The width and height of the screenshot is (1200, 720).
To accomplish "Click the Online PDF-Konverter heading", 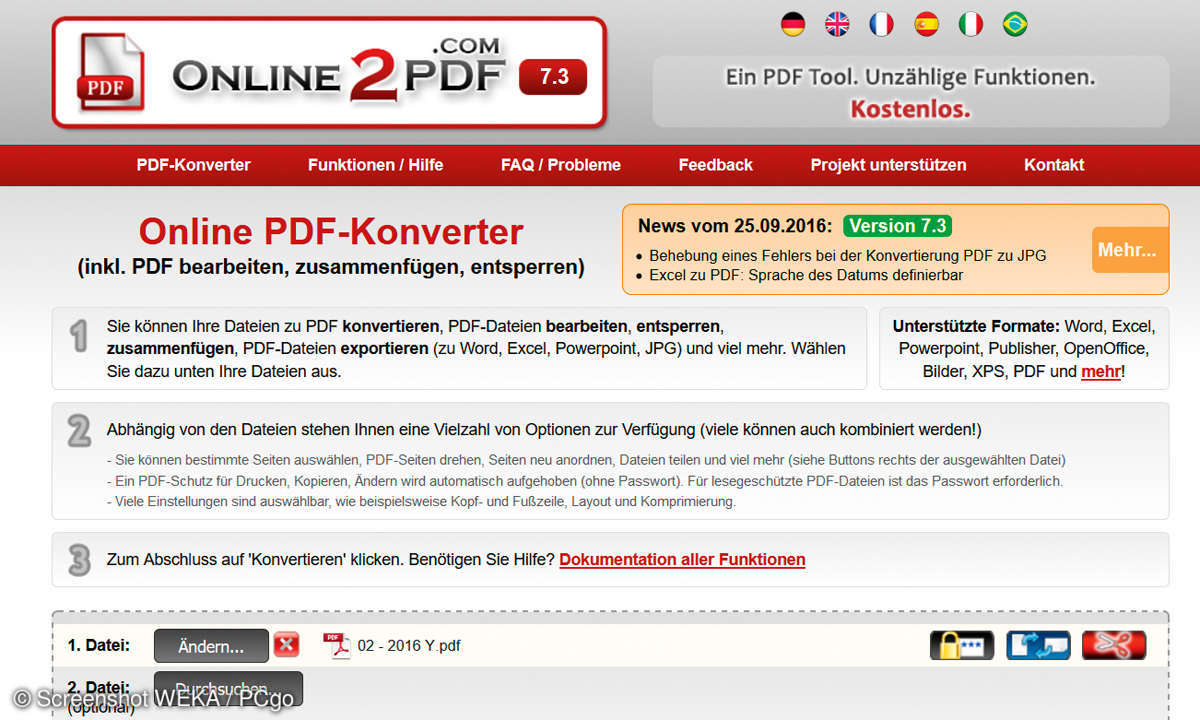I will click(331, 231).
